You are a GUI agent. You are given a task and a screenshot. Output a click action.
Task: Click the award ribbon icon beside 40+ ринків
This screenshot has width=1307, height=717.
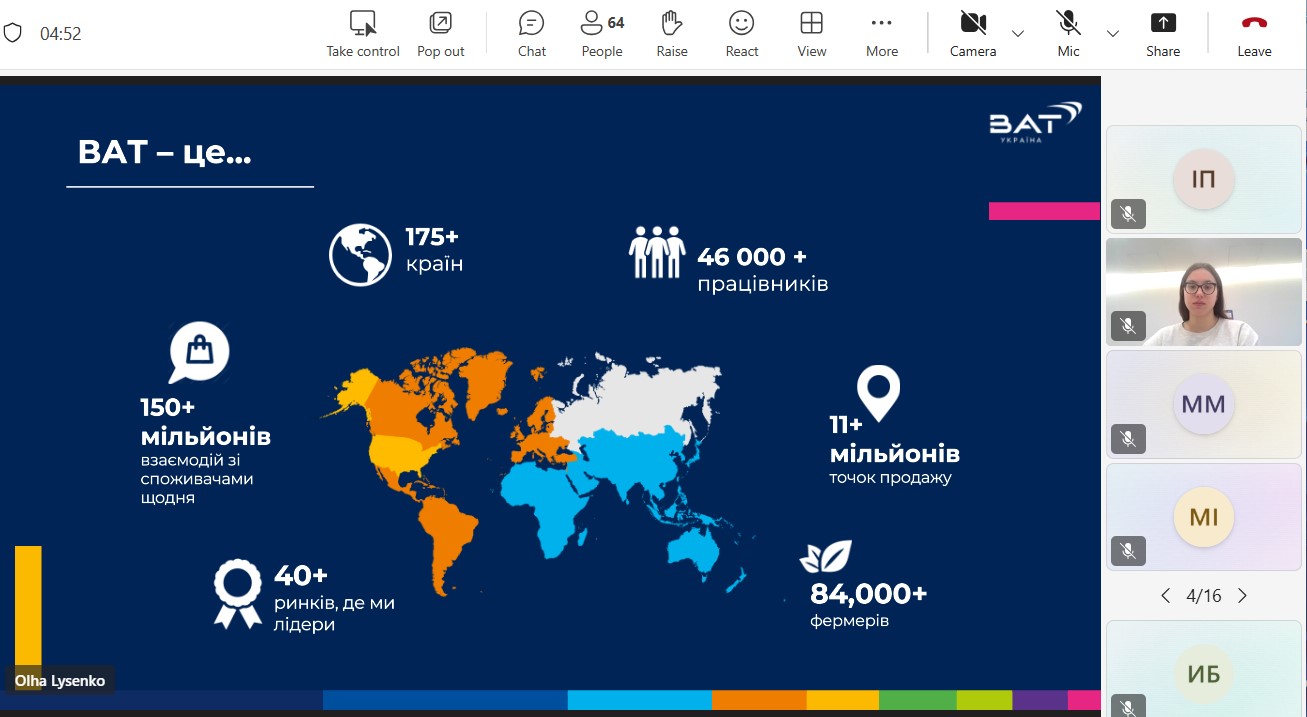(x=238, y=594)
